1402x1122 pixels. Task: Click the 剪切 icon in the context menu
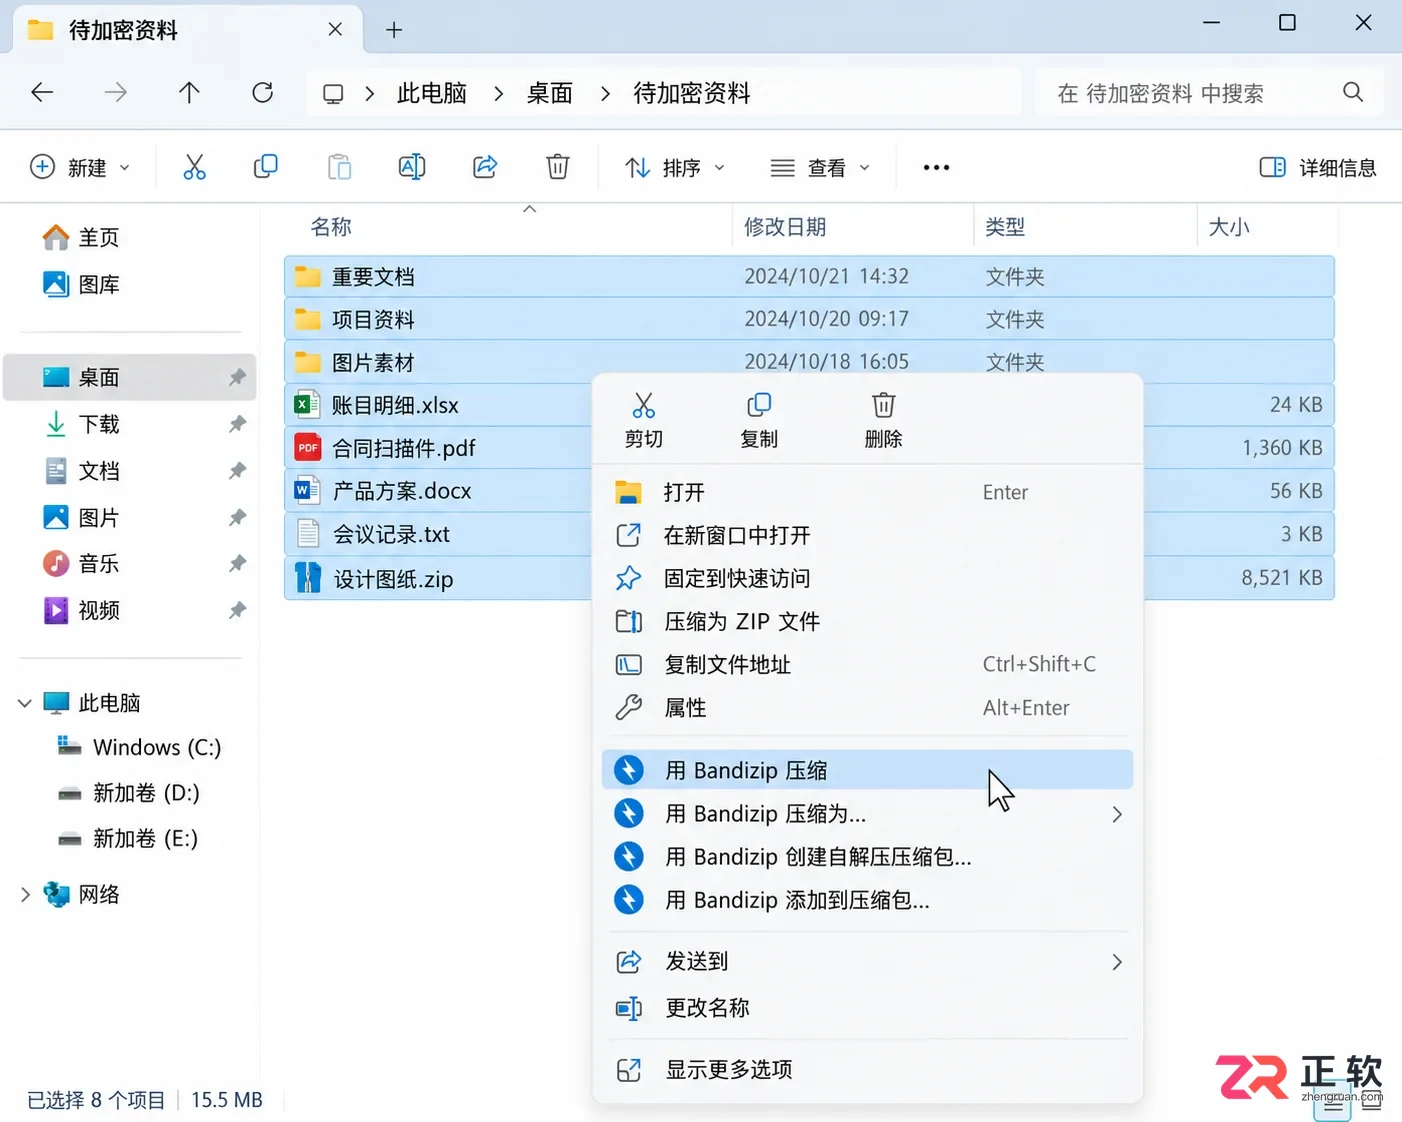click(644, 405)
